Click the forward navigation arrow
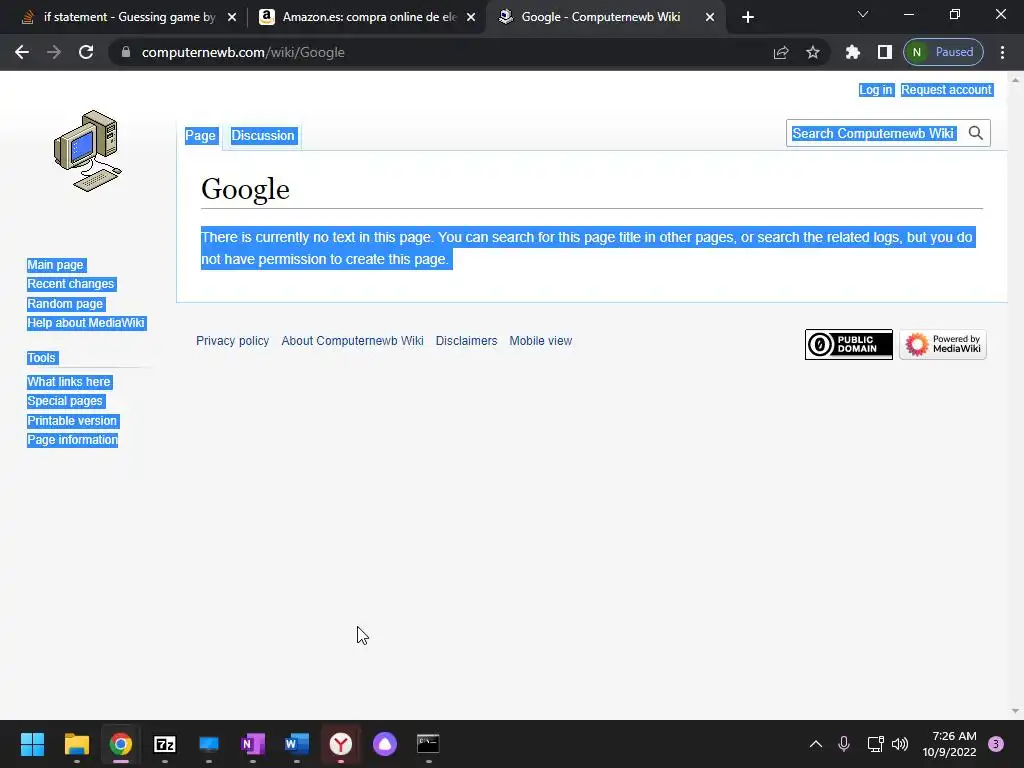 click(54, 52)
